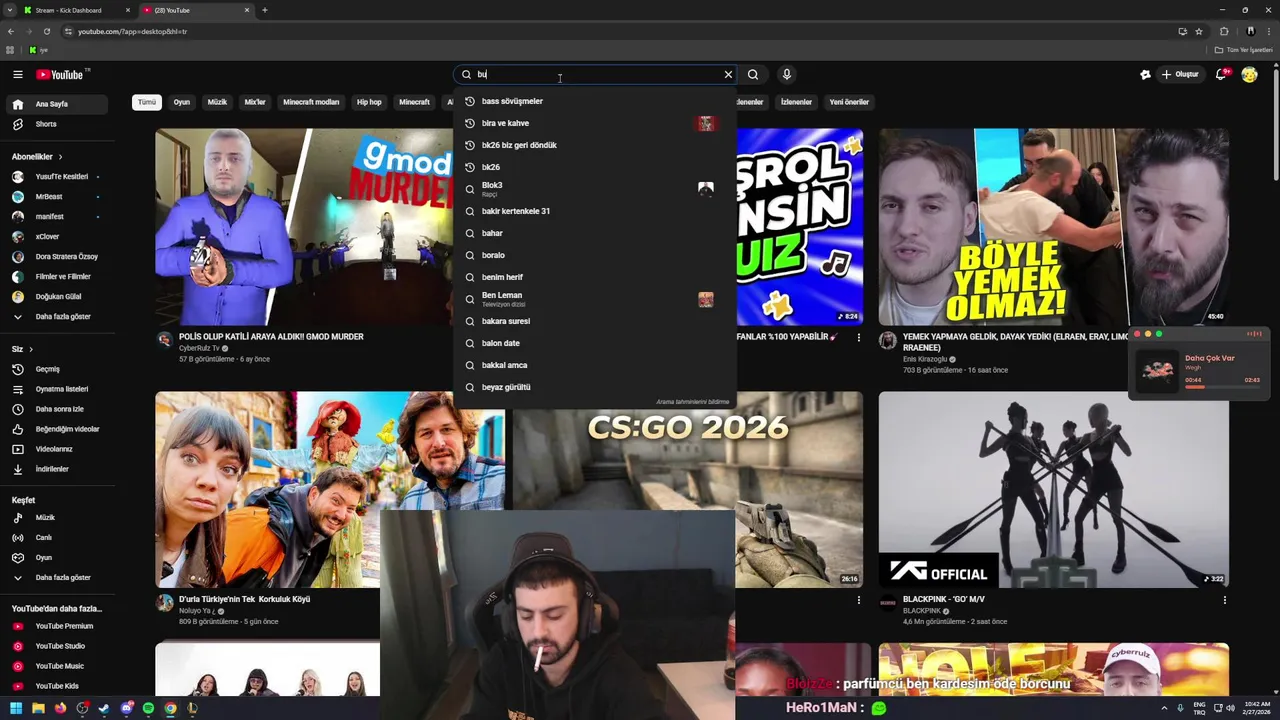Select the Tümü filter chip
The height and width of the screenshot is (720, 1280).
(147, 102)
